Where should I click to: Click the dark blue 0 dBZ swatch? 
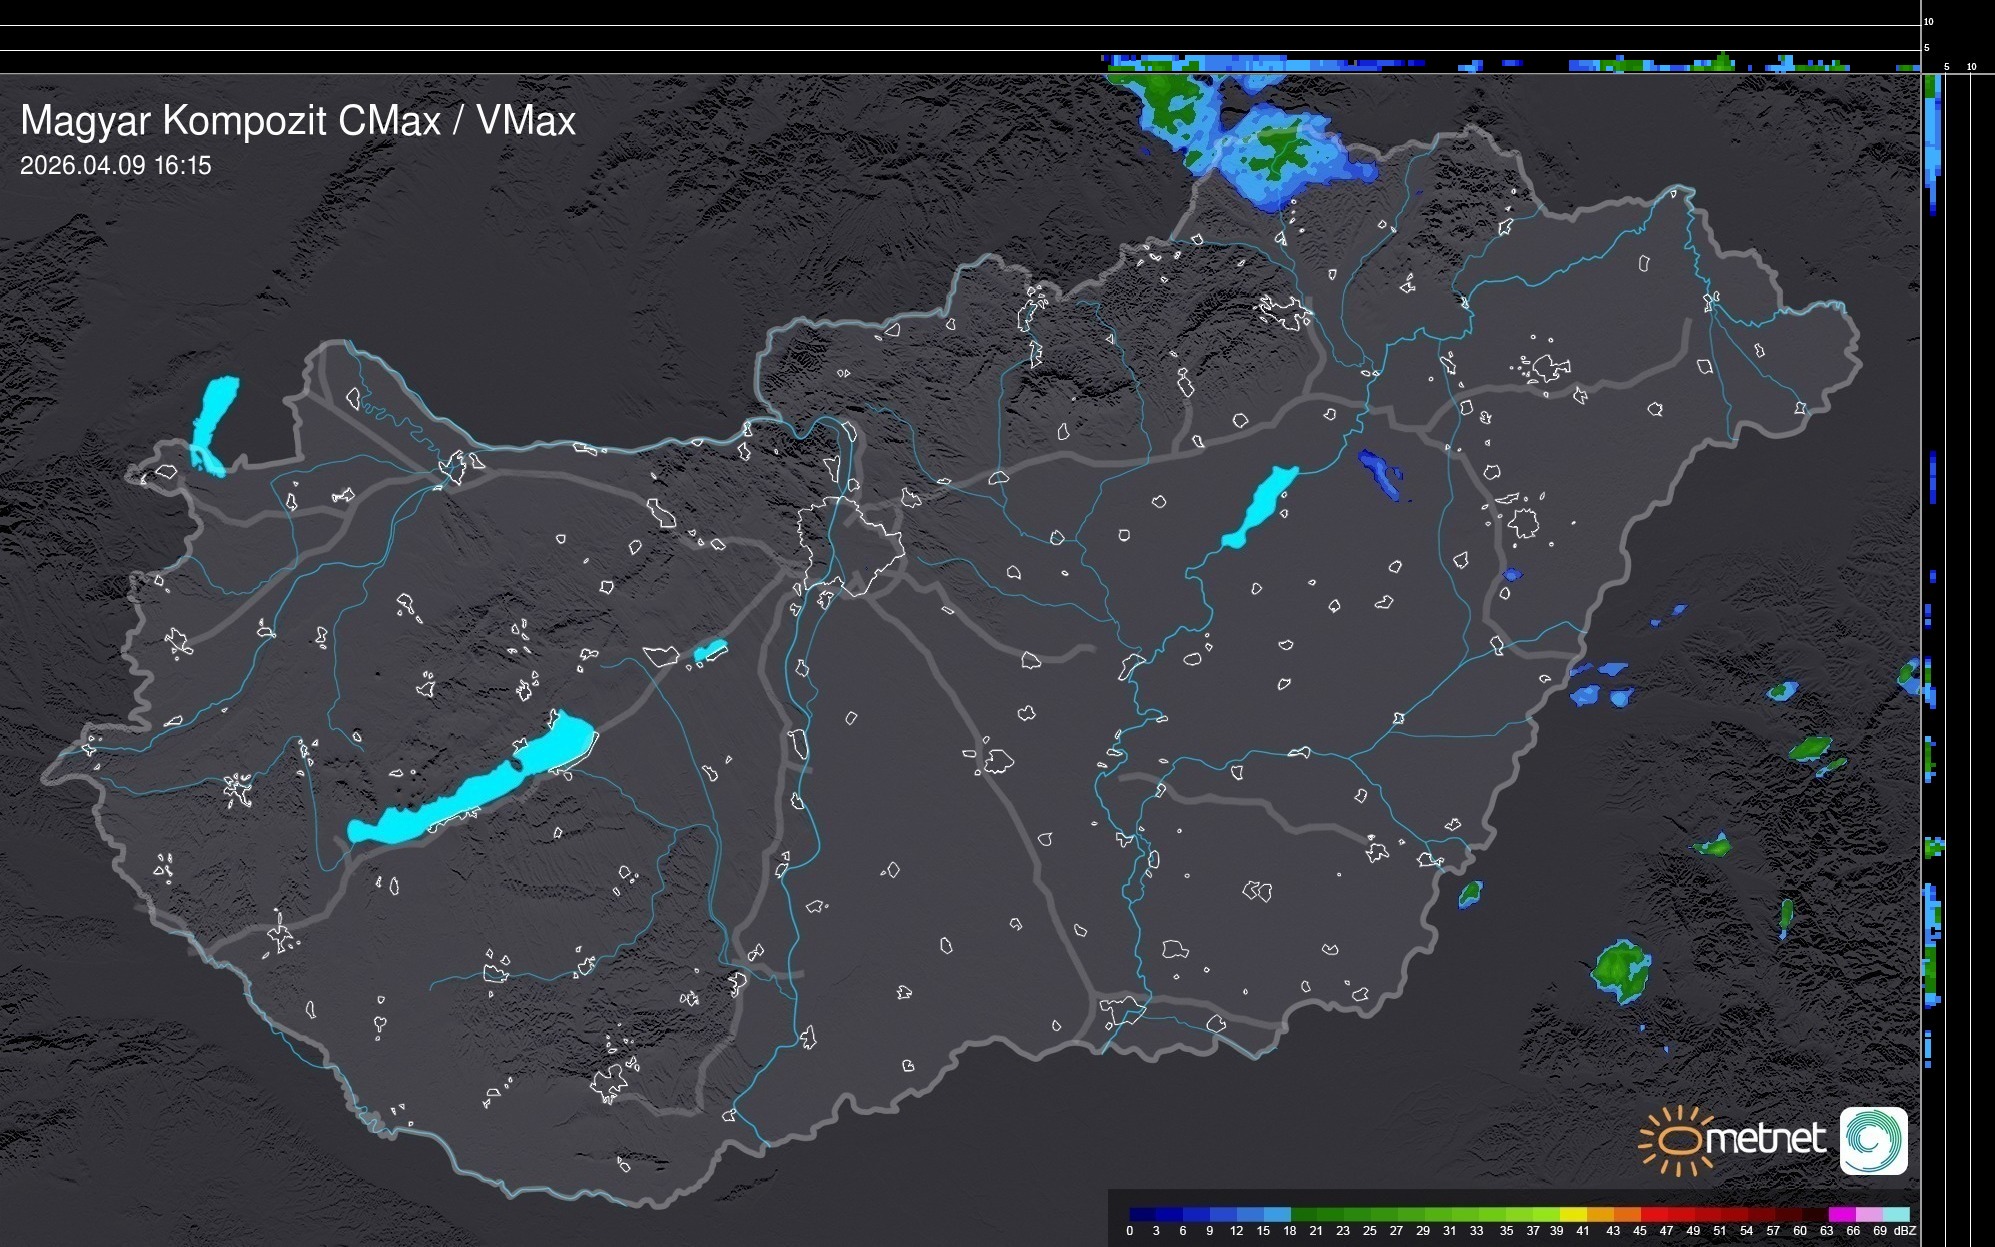pos(1141,1214)
